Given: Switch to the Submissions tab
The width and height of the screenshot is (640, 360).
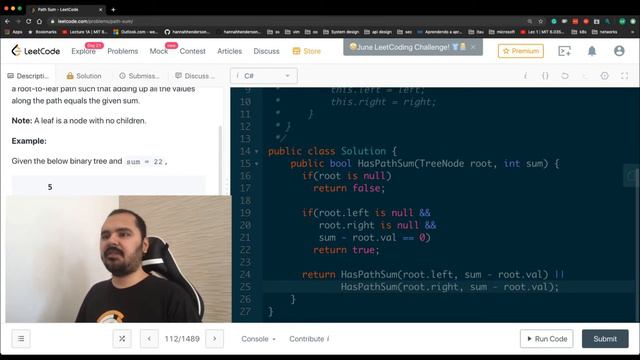Looking at the screenshot, I should point(139,76).
